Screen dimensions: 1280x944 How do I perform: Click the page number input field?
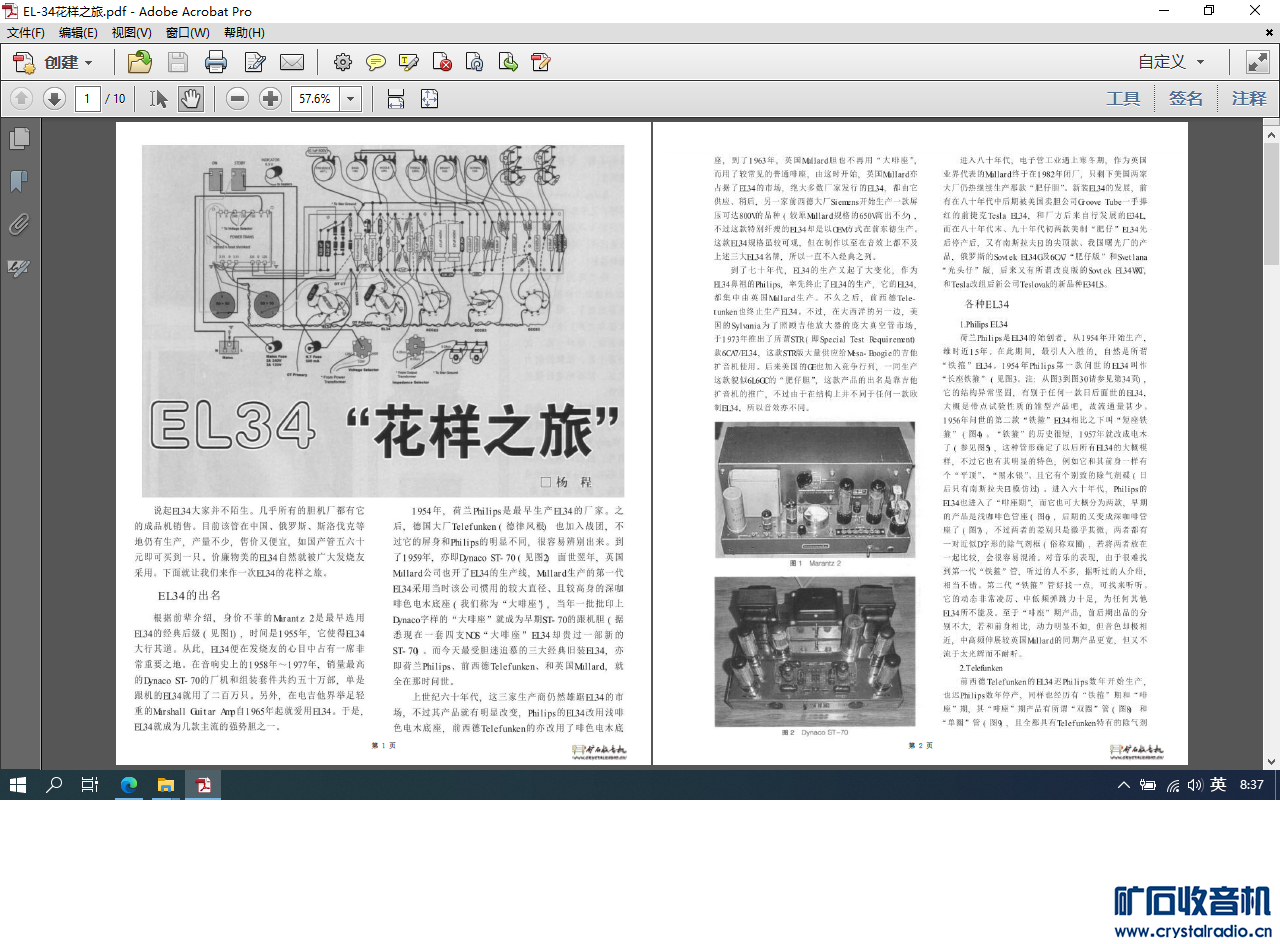[88, 98]
